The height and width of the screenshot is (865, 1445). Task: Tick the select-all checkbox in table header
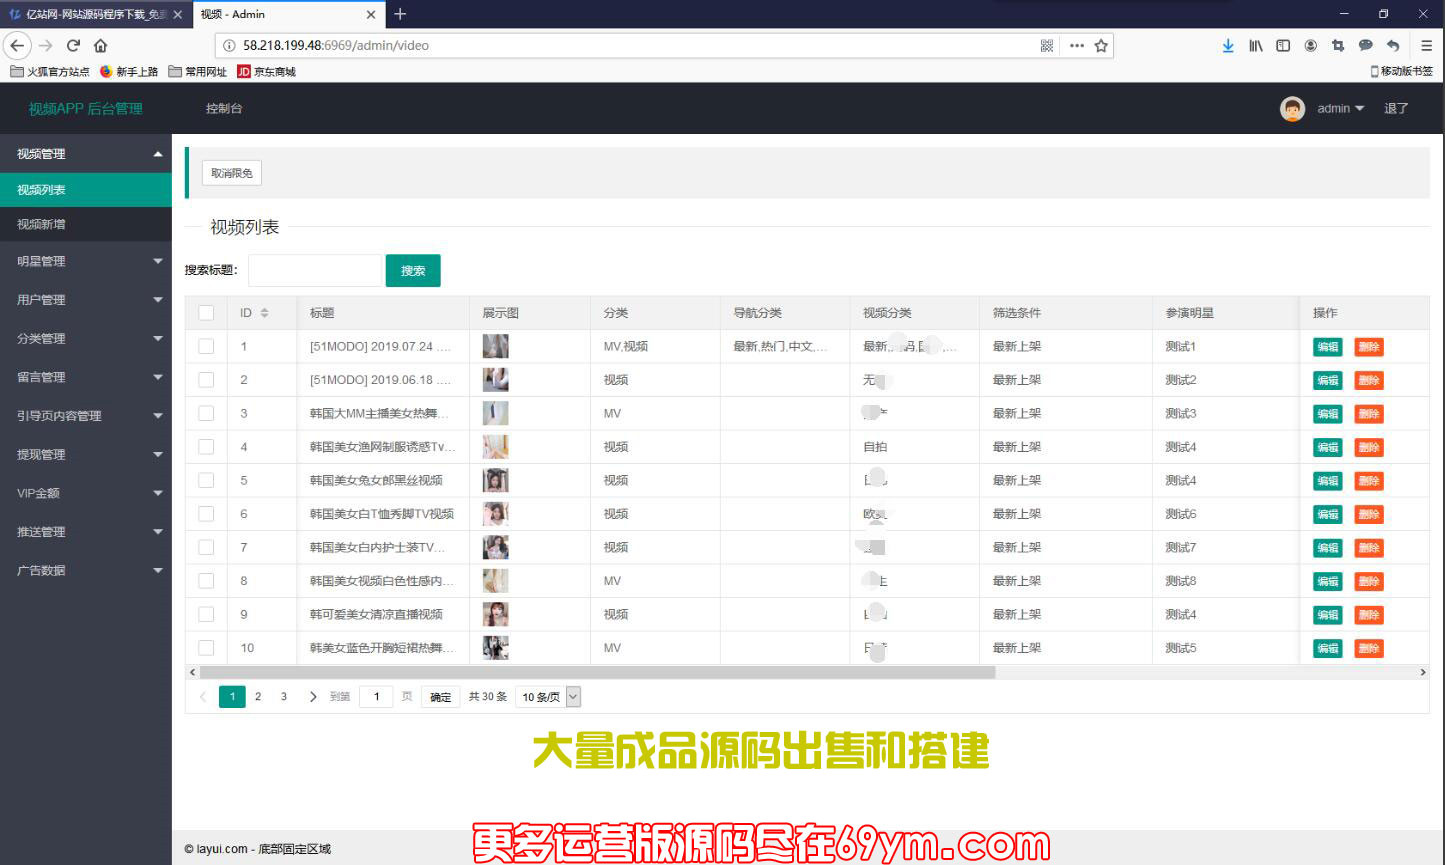[x=206, y=313]
